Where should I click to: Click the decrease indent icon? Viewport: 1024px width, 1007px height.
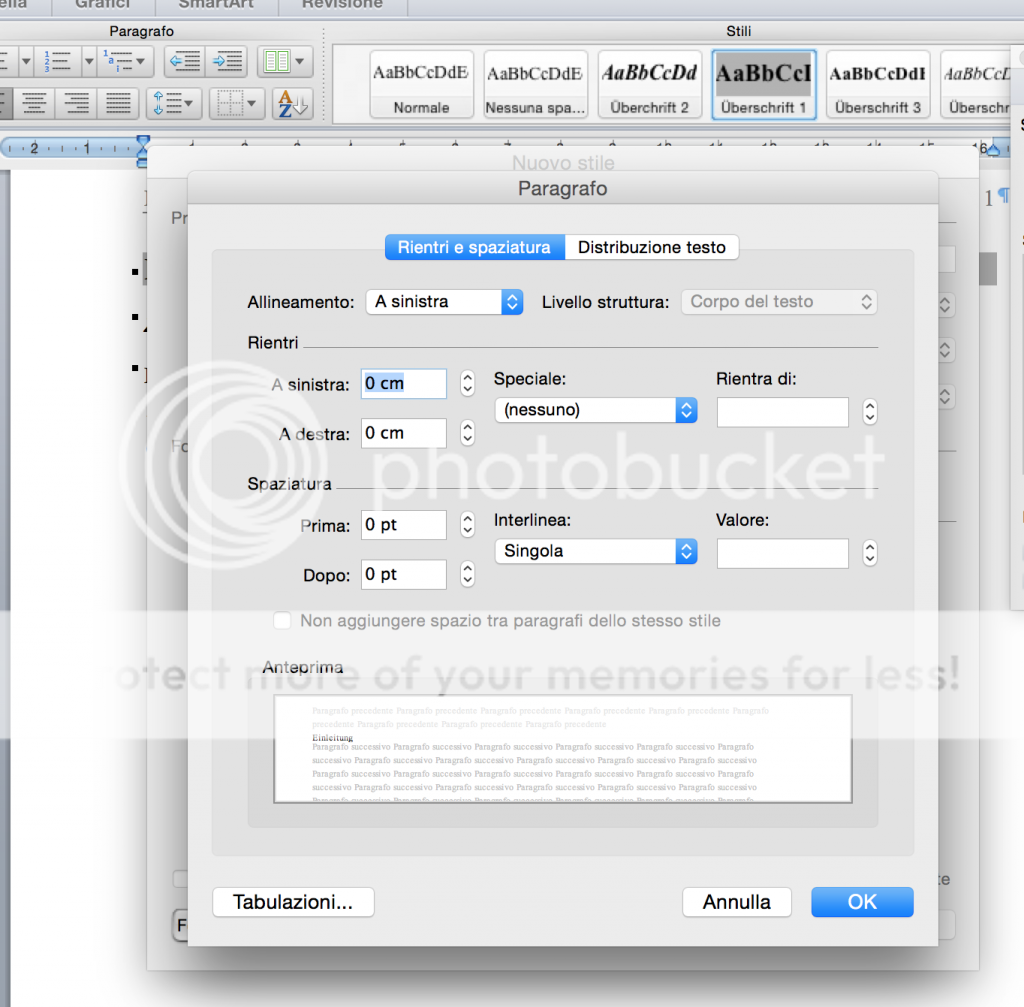click(185, 61)
